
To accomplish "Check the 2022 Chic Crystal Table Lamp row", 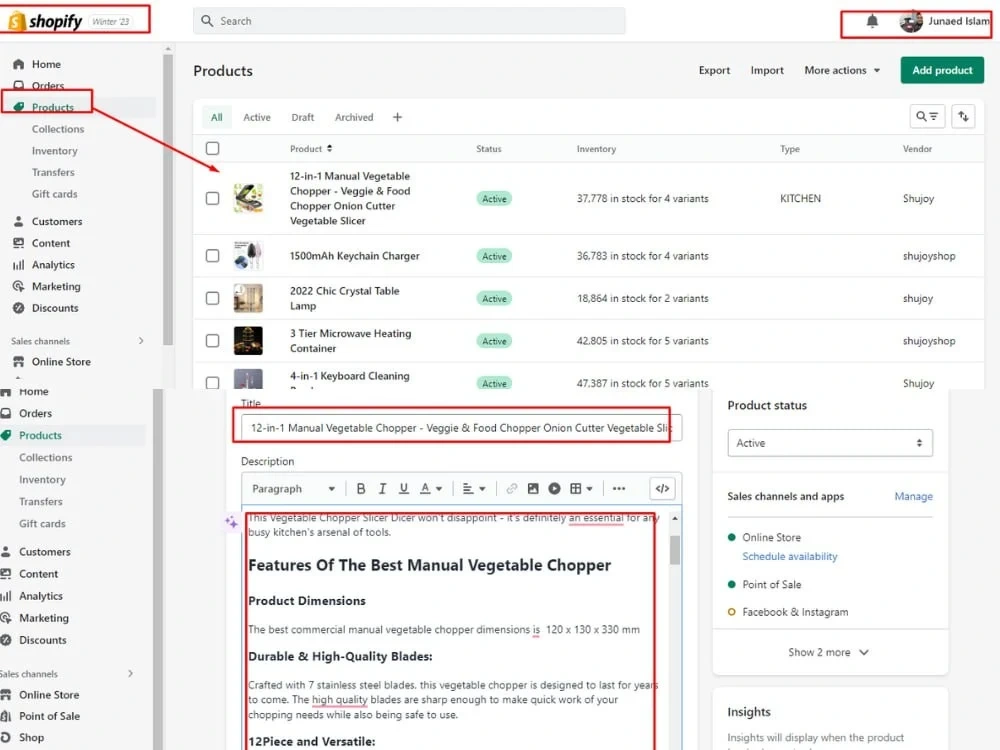I will 212,298.
